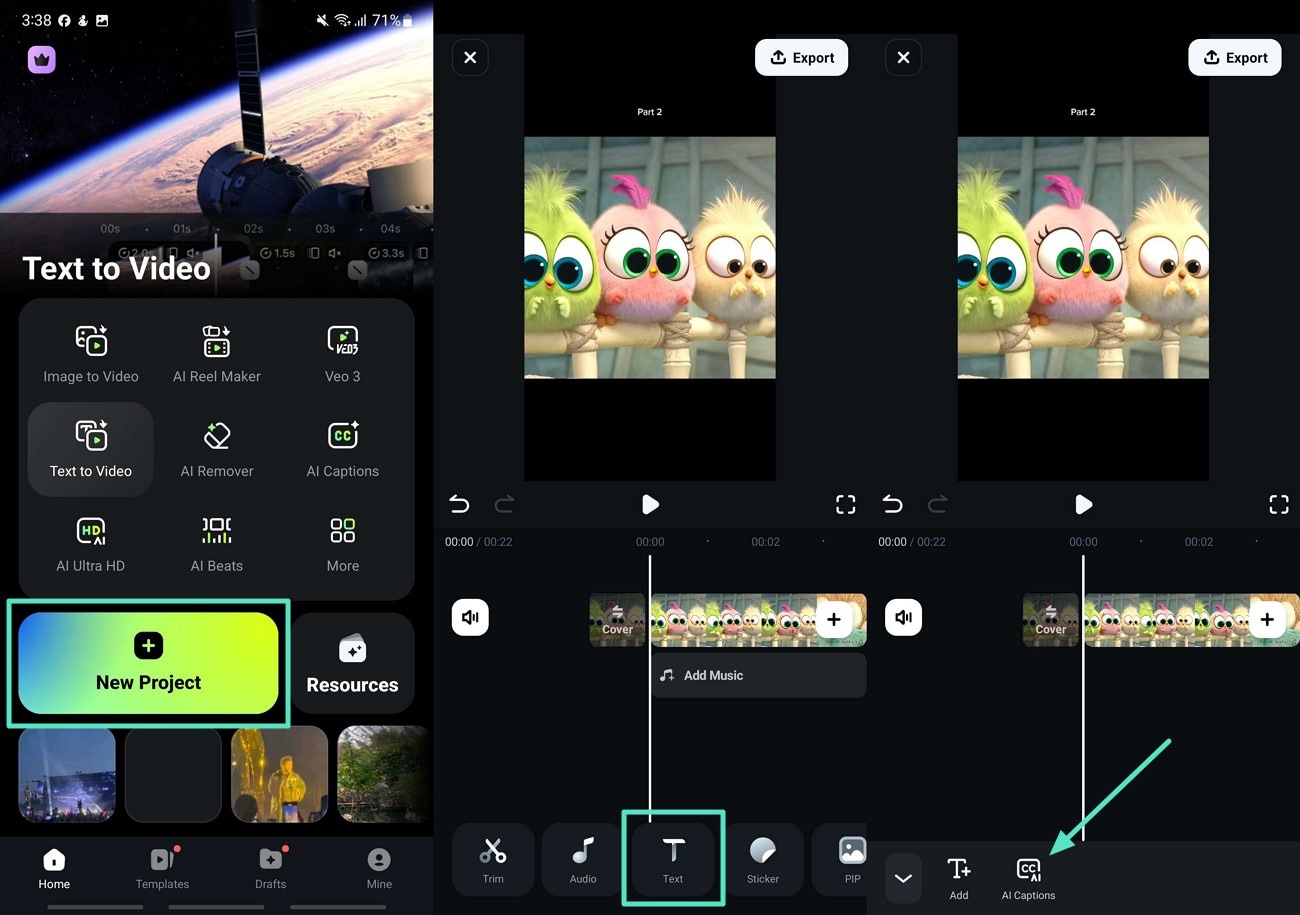The width and height of the screenshot is (1300, 915).
Task: Redo in the right editor
Action: click(938, 504)
